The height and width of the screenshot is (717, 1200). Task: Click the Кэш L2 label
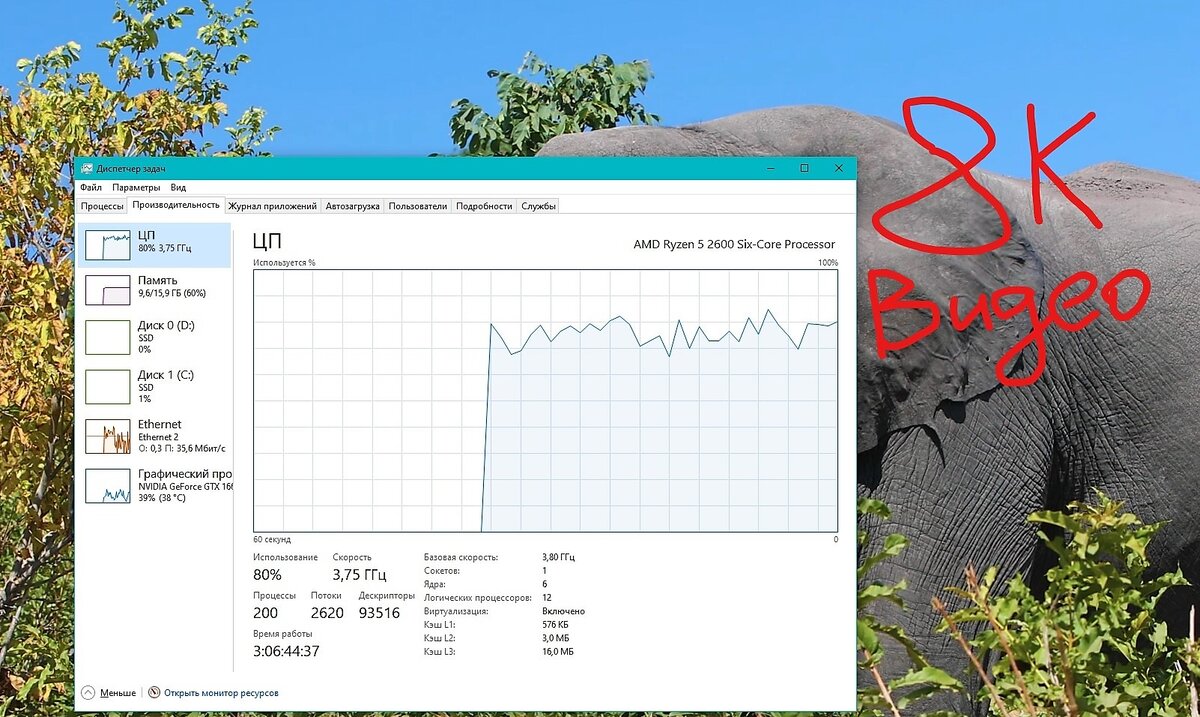(439, 637)
